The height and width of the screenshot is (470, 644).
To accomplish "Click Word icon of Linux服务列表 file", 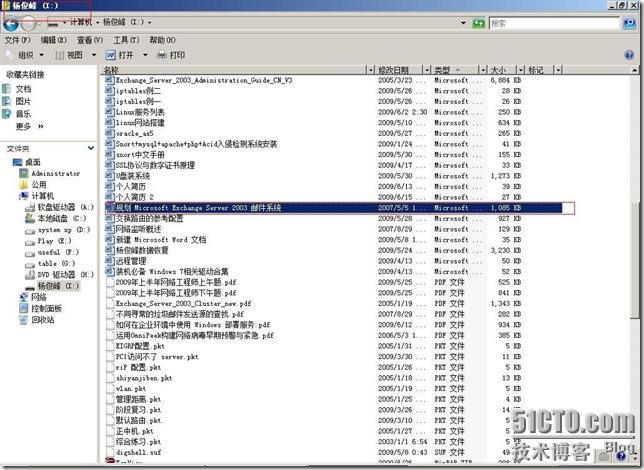I will click(x=109, y=111).
